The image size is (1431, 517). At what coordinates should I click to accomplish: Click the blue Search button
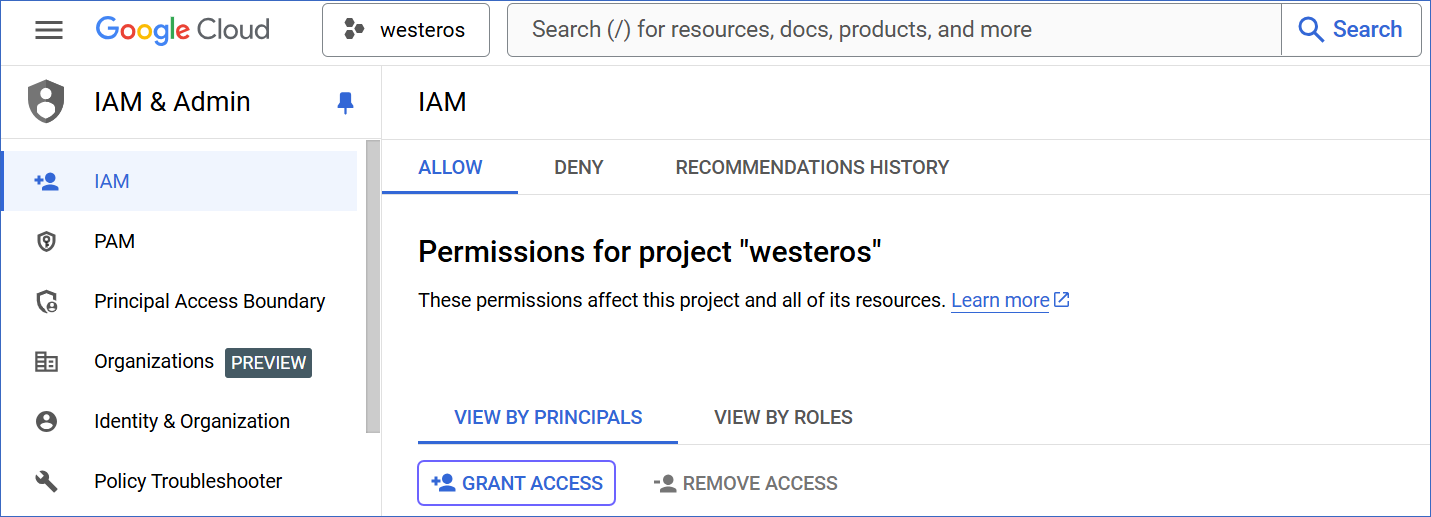coord(1351,30)
